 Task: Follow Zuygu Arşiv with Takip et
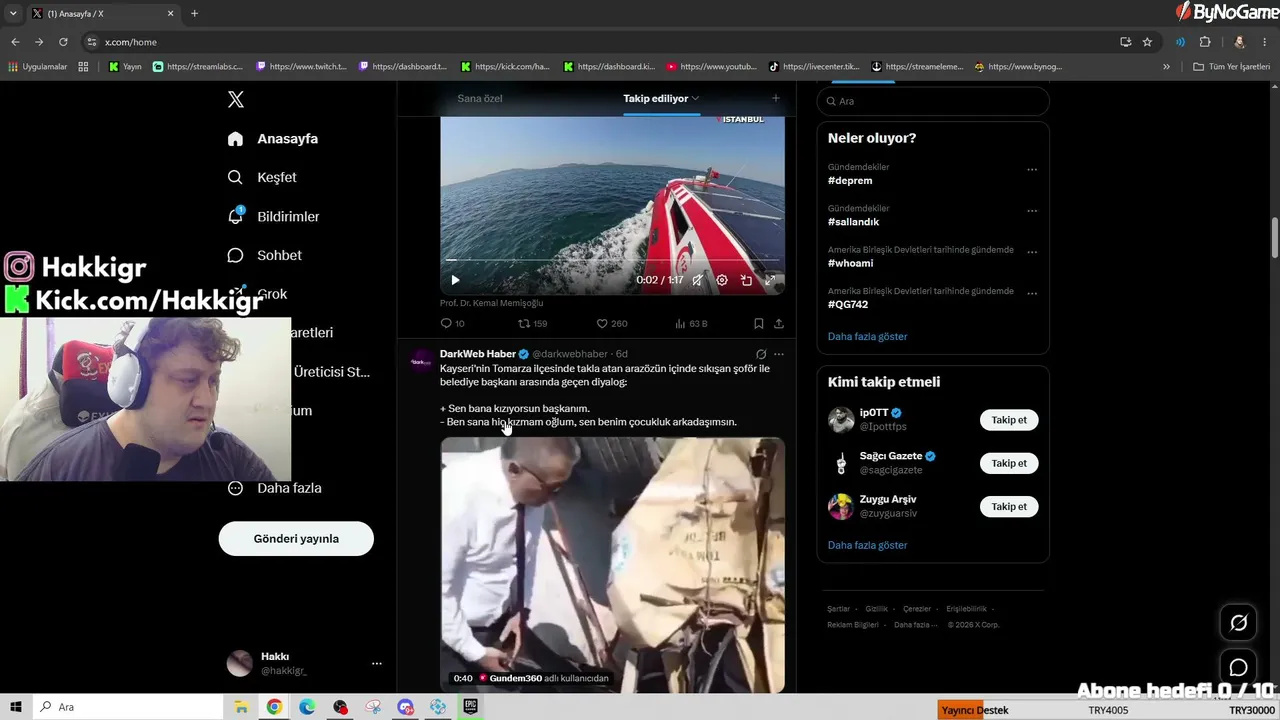point(1009,507)
